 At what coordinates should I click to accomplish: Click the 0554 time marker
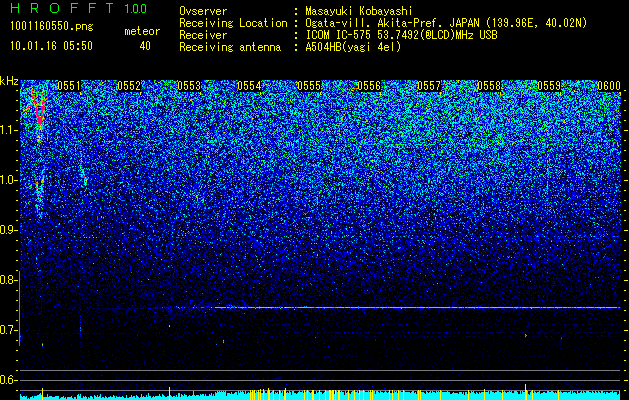pyautogui.click(x=249, y=86)
